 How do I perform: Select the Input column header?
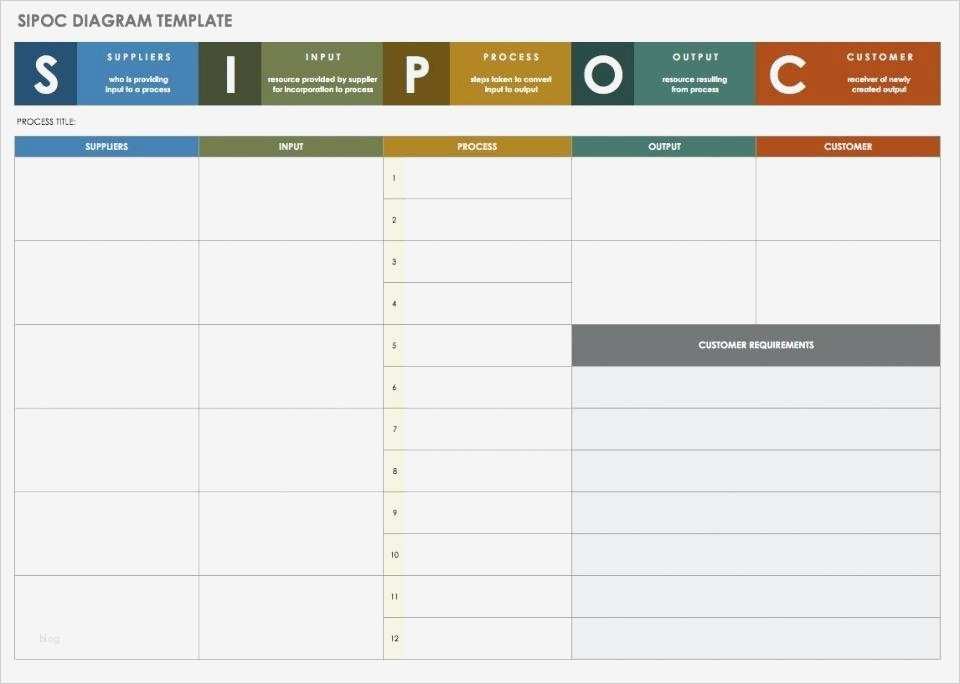point(291,147)
